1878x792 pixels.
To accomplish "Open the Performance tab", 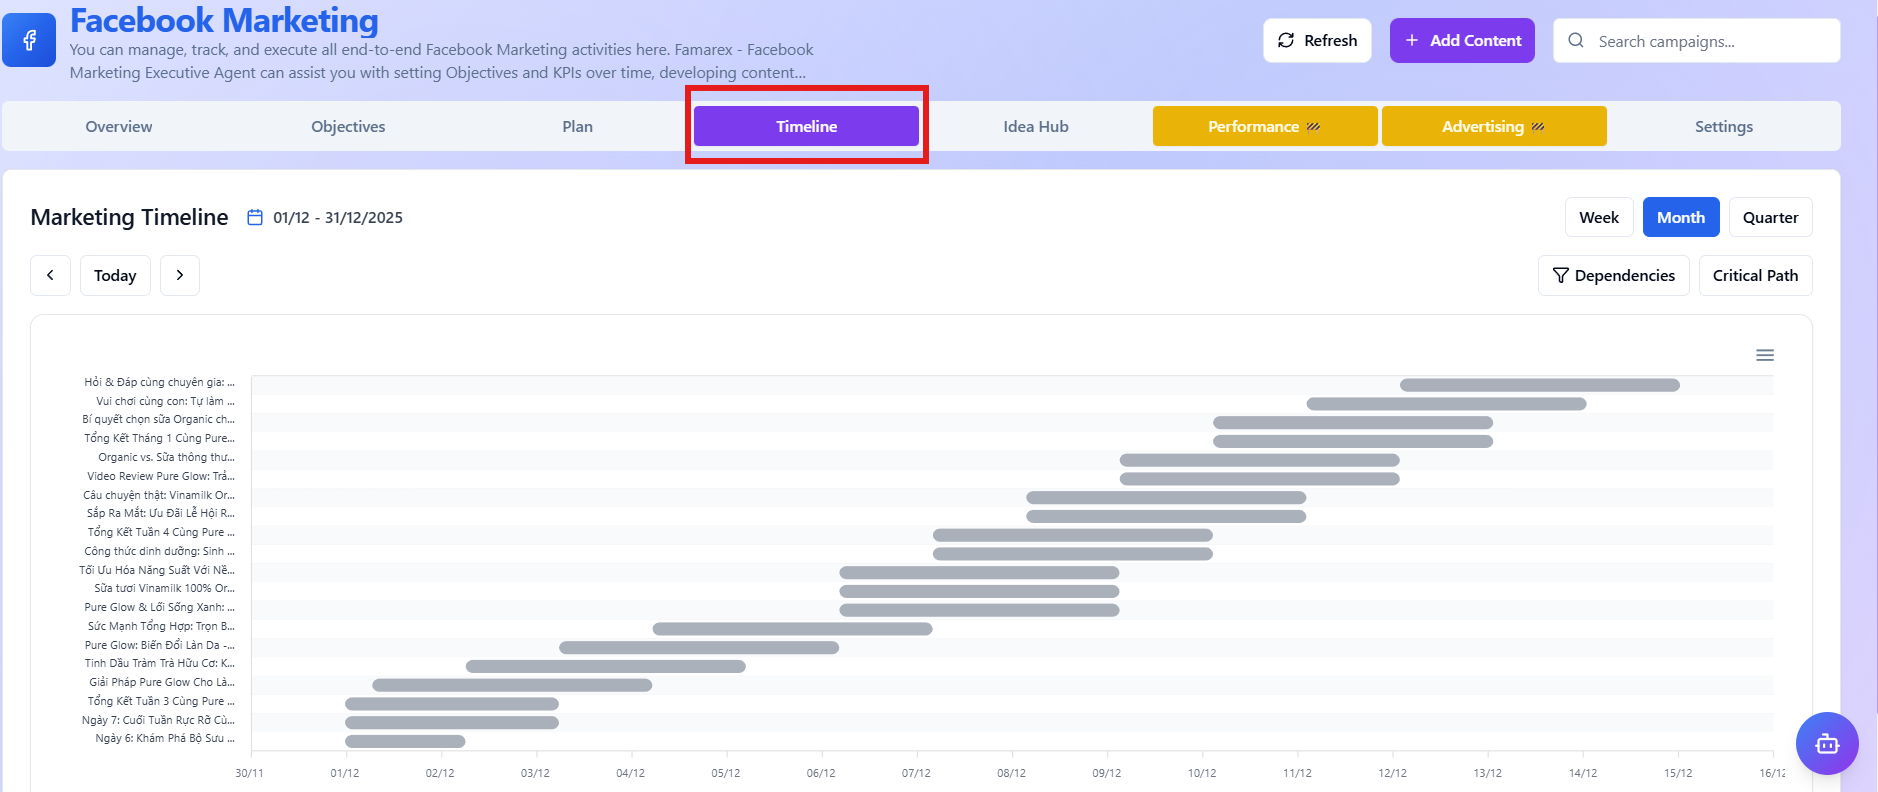I will tap(1264, 127).
